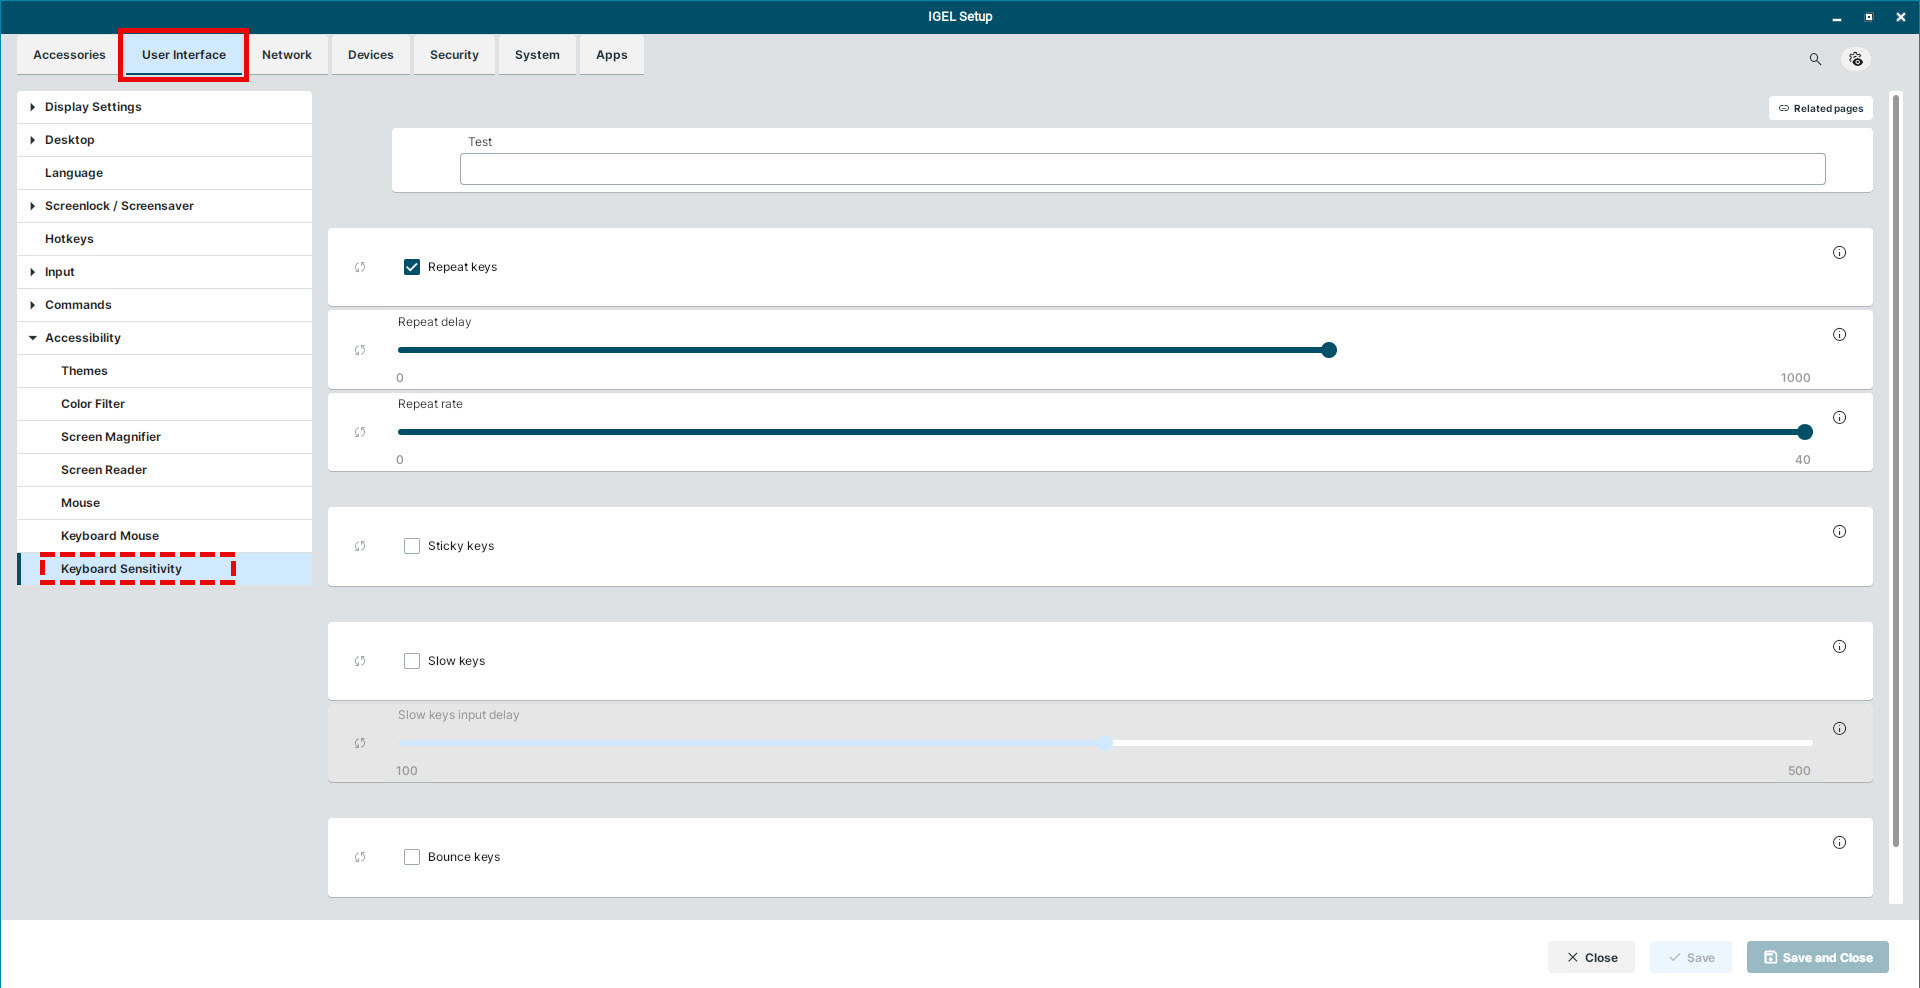1920x988 pixels.
Task: Click the info icon for Repeat keys
Action: 1839,253
